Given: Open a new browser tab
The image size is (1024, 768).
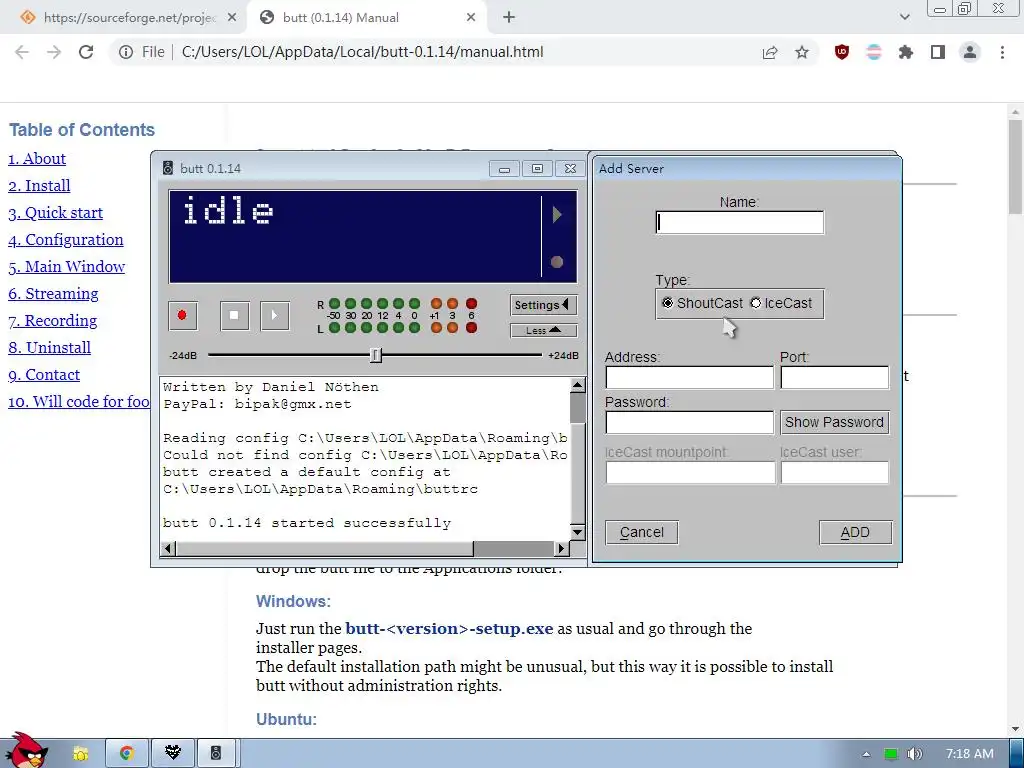Looking at the screenshot, I should point(509,18).
